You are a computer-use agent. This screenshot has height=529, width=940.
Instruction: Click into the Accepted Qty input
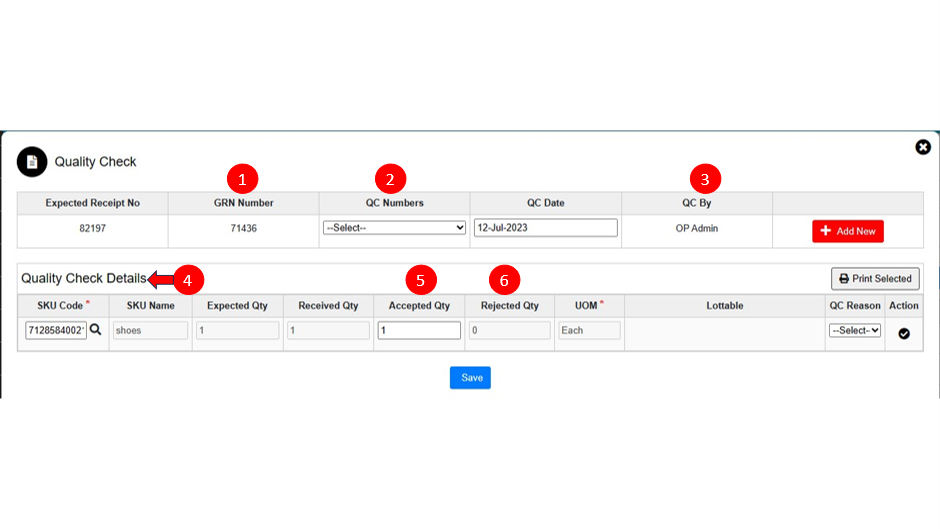point(419,330)
